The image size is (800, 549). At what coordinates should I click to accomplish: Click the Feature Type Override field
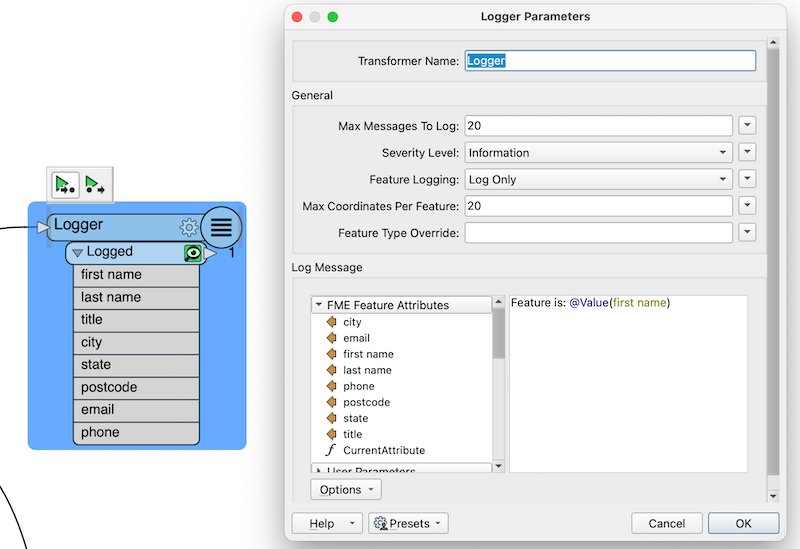pyautogui.click(x=598, y=233)
